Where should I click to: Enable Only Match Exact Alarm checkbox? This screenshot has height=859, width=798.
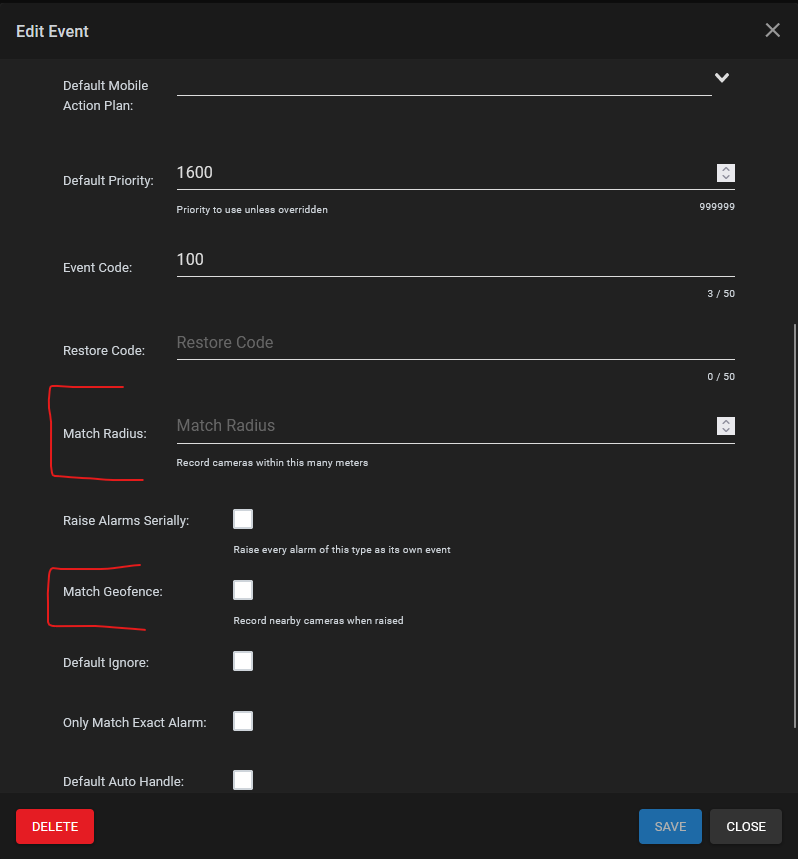[x=243, y=721]
